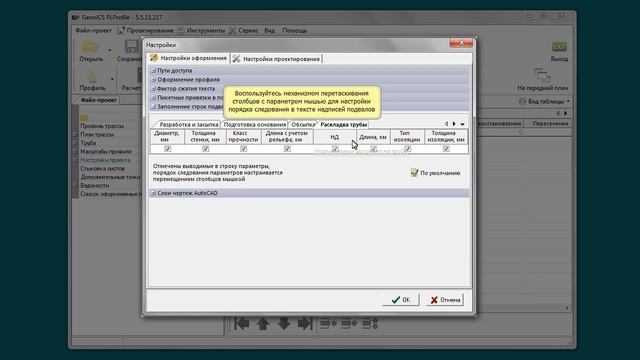The width and height of the screenshot is (640, 360).
Task: Expand the Ведомости tree node
Action: pos(76,185)
